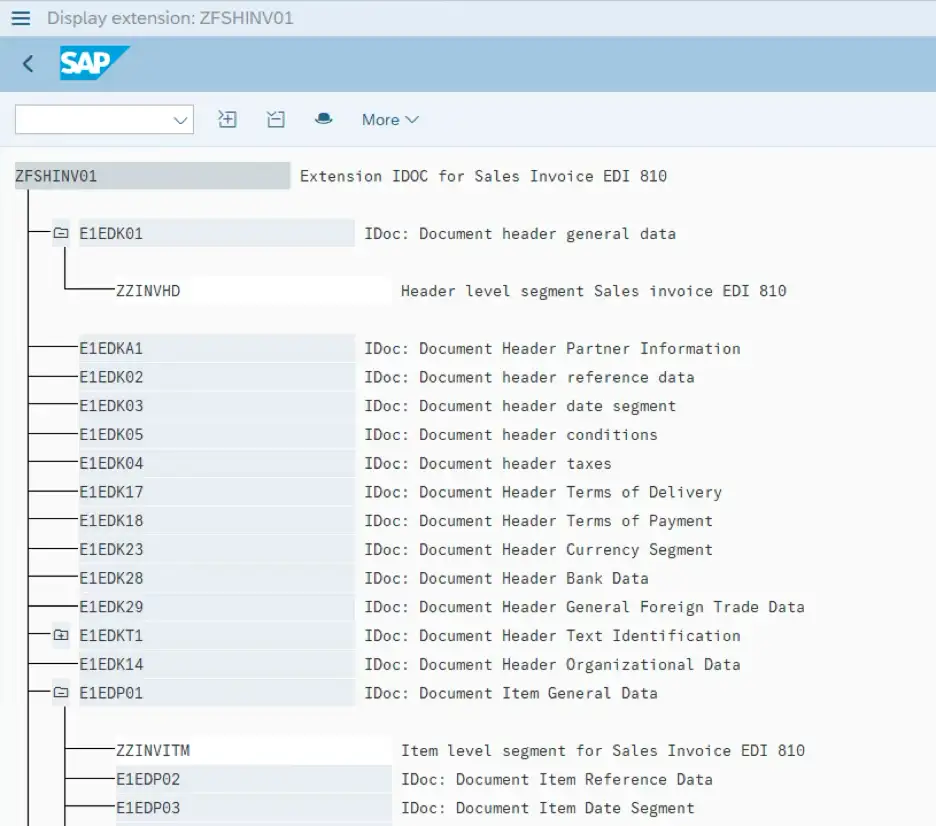Image resolution: width=936 pixels, height=826 pixels.
Task: Select the E1EDKA1 partner information segment
Action: coord(111,349)
